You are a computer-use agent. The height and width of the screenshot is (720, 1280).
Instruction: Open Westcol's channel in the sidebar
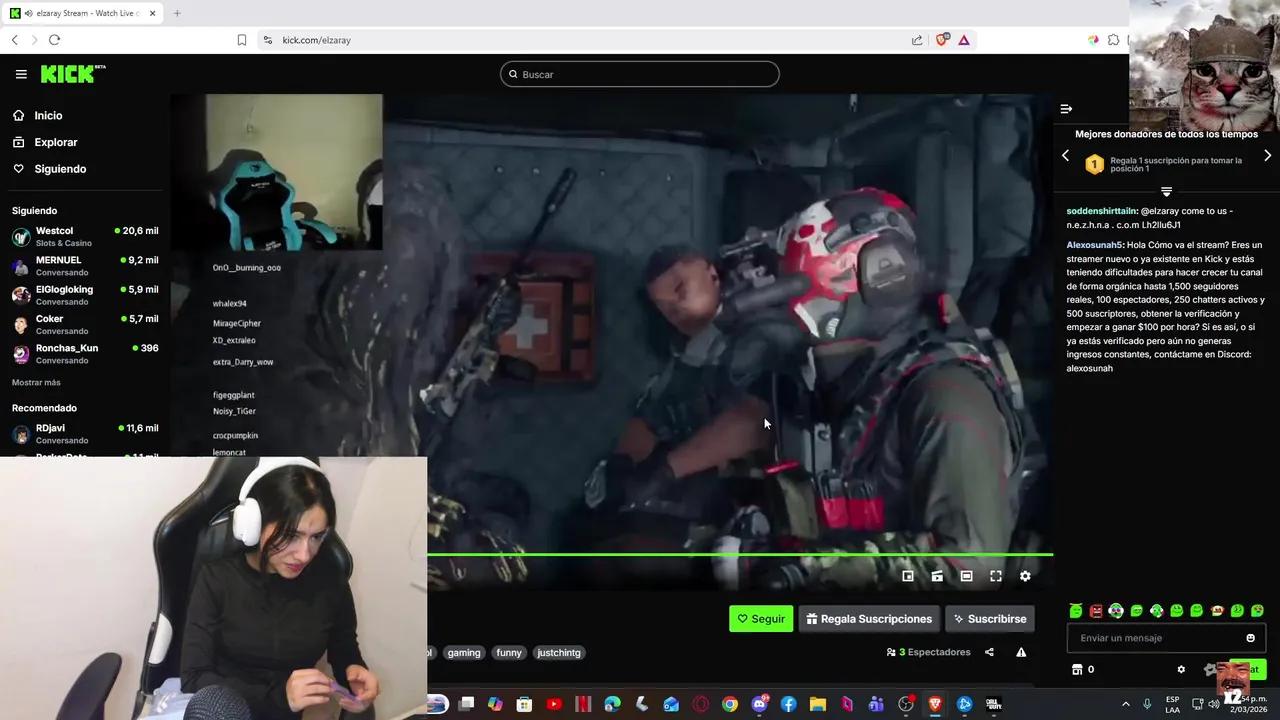coord(85,236)
